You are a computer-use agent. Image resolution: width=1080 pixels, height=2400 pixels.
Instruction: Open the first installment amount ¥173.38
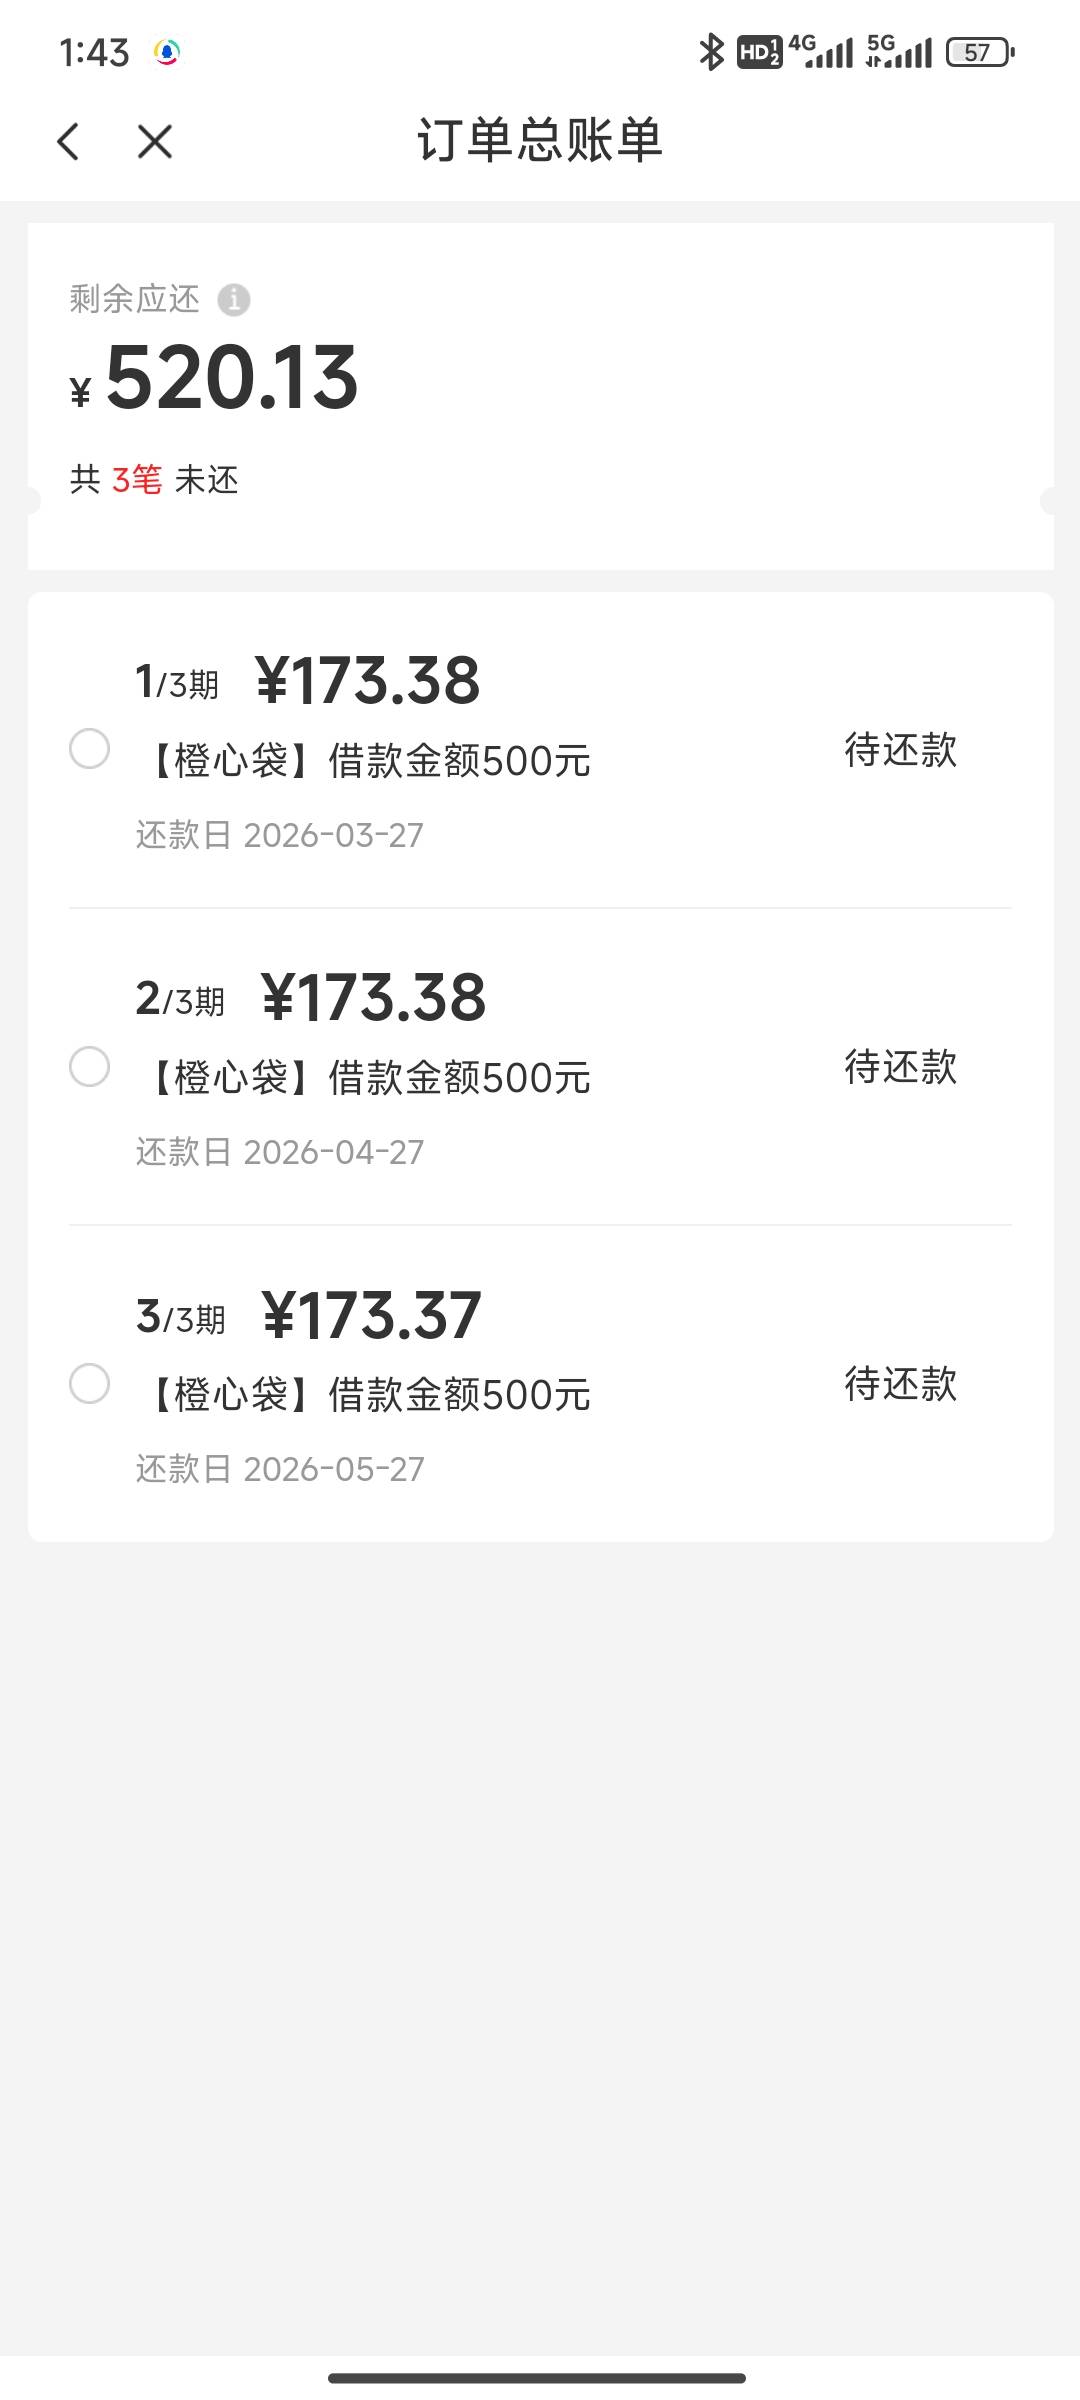click(x=368, y=681)
